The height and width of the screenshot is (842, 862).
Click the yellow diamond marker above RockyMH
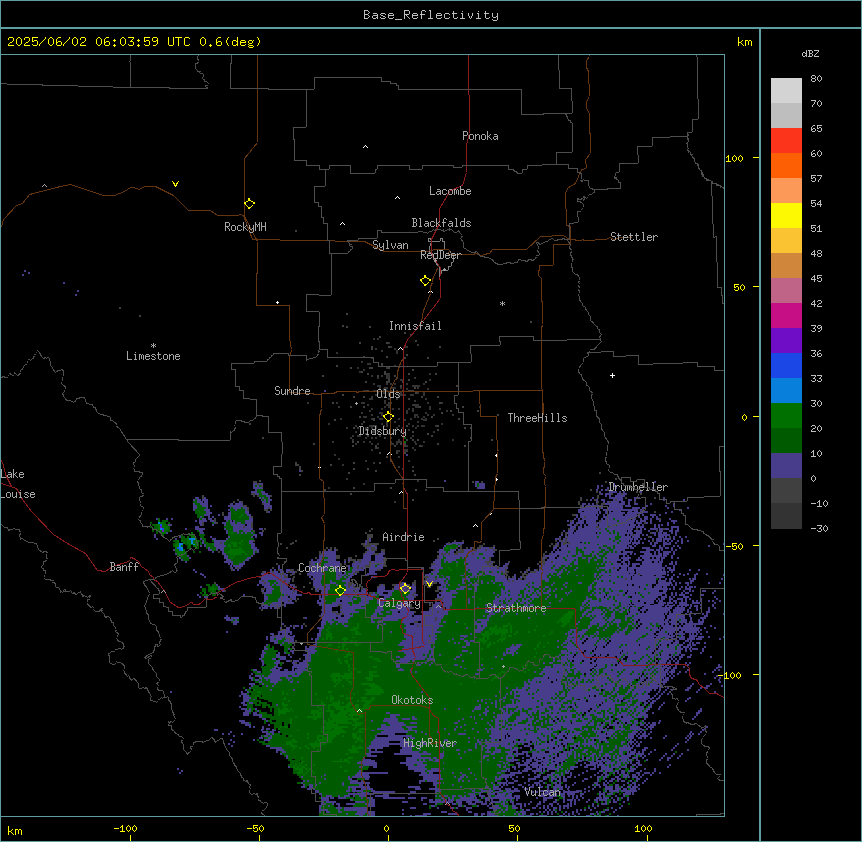(250, 204)
